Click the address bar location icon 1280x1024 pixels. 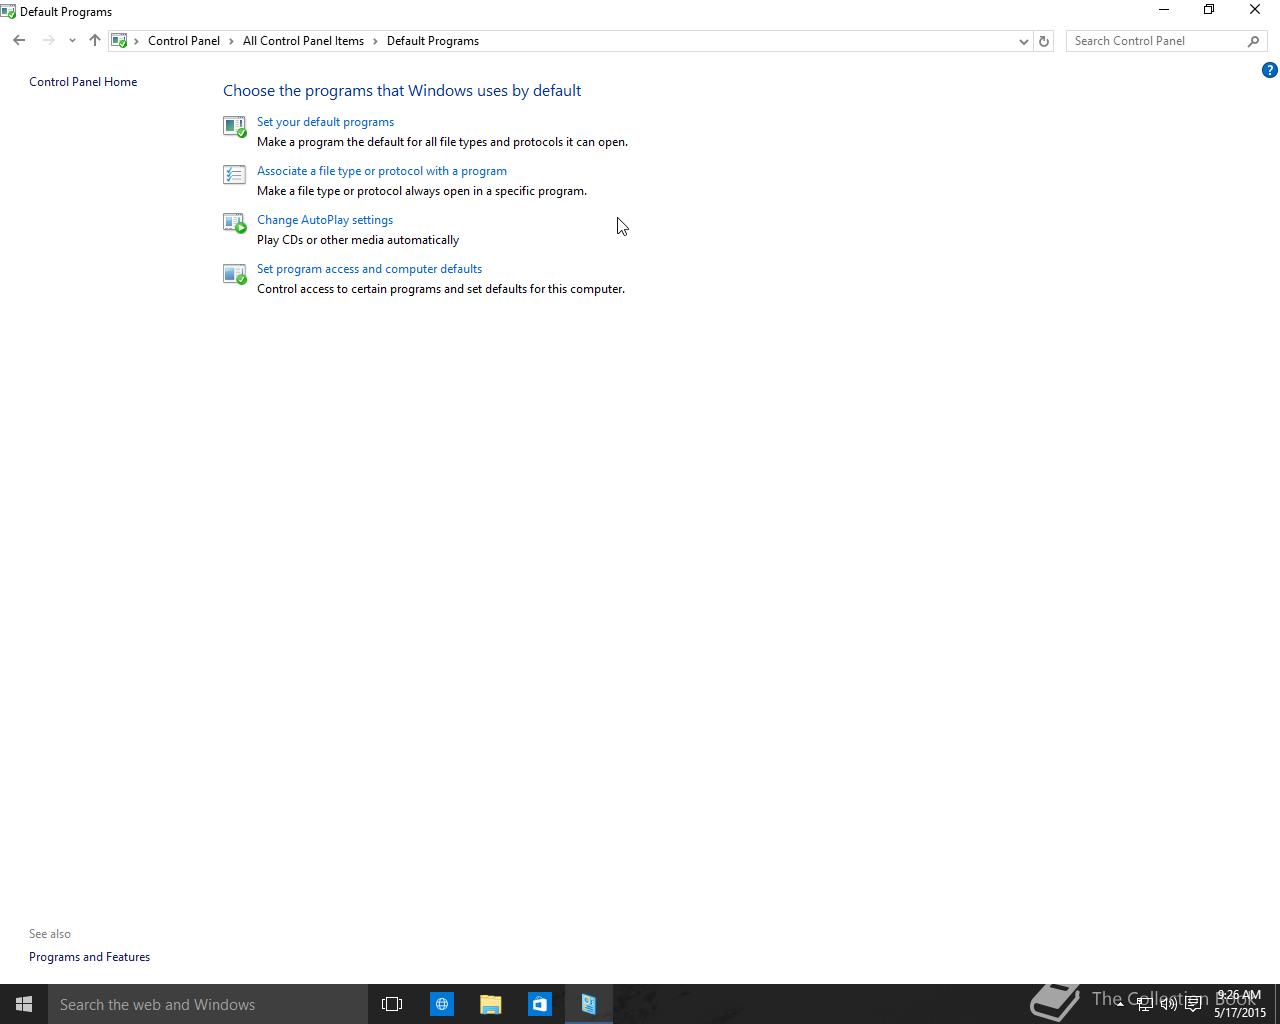(x=119, y=41)
